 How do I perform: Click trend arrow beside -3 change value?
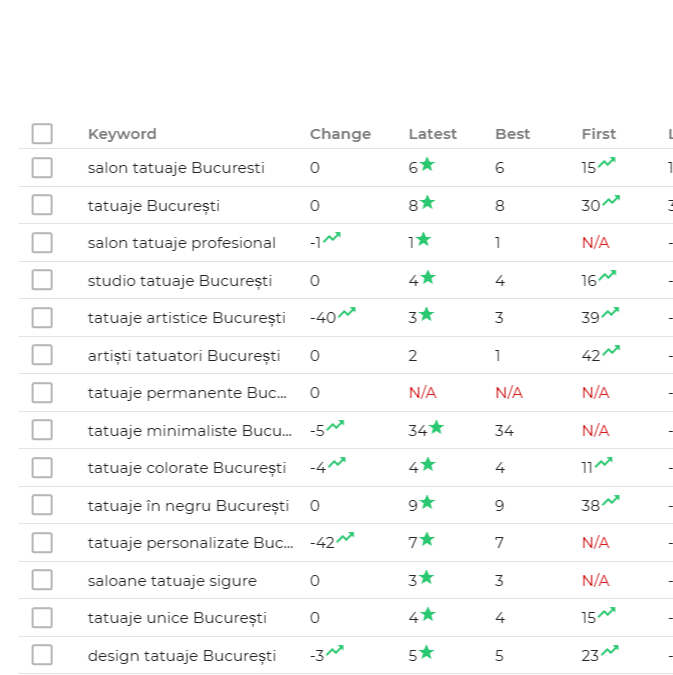pyautogui.click(x=335, y=651)
